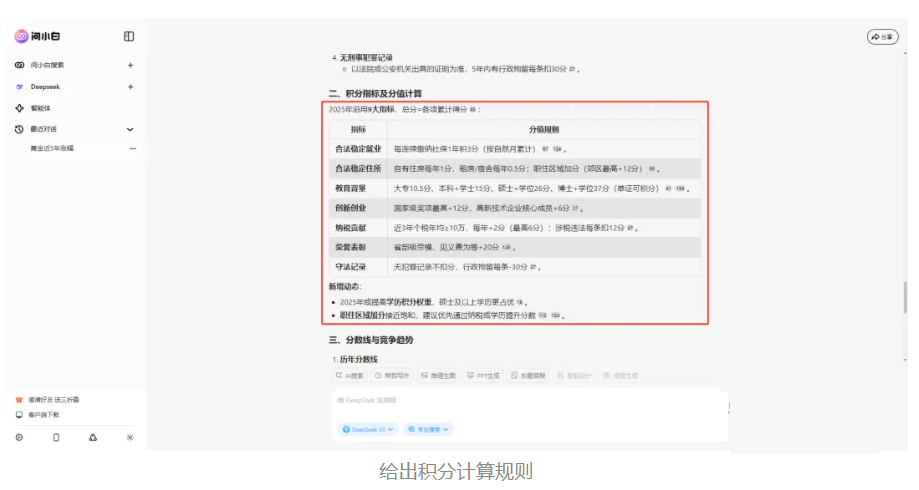Select the AI搜索 tool chip
The image size is (919, 490).
point(350,375)
